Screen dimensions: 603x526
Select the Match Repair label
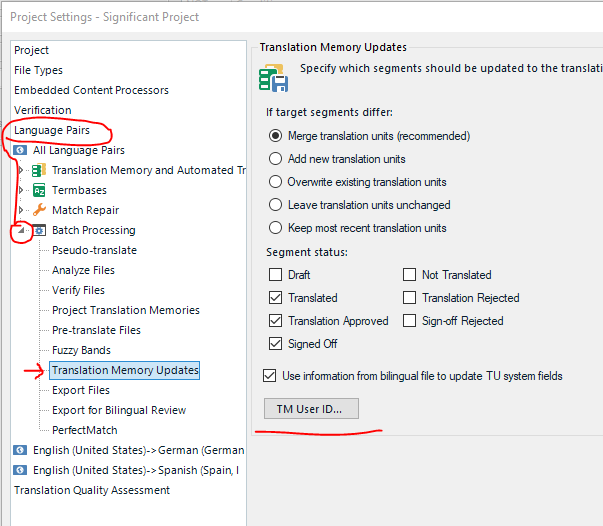click(86, 210)
